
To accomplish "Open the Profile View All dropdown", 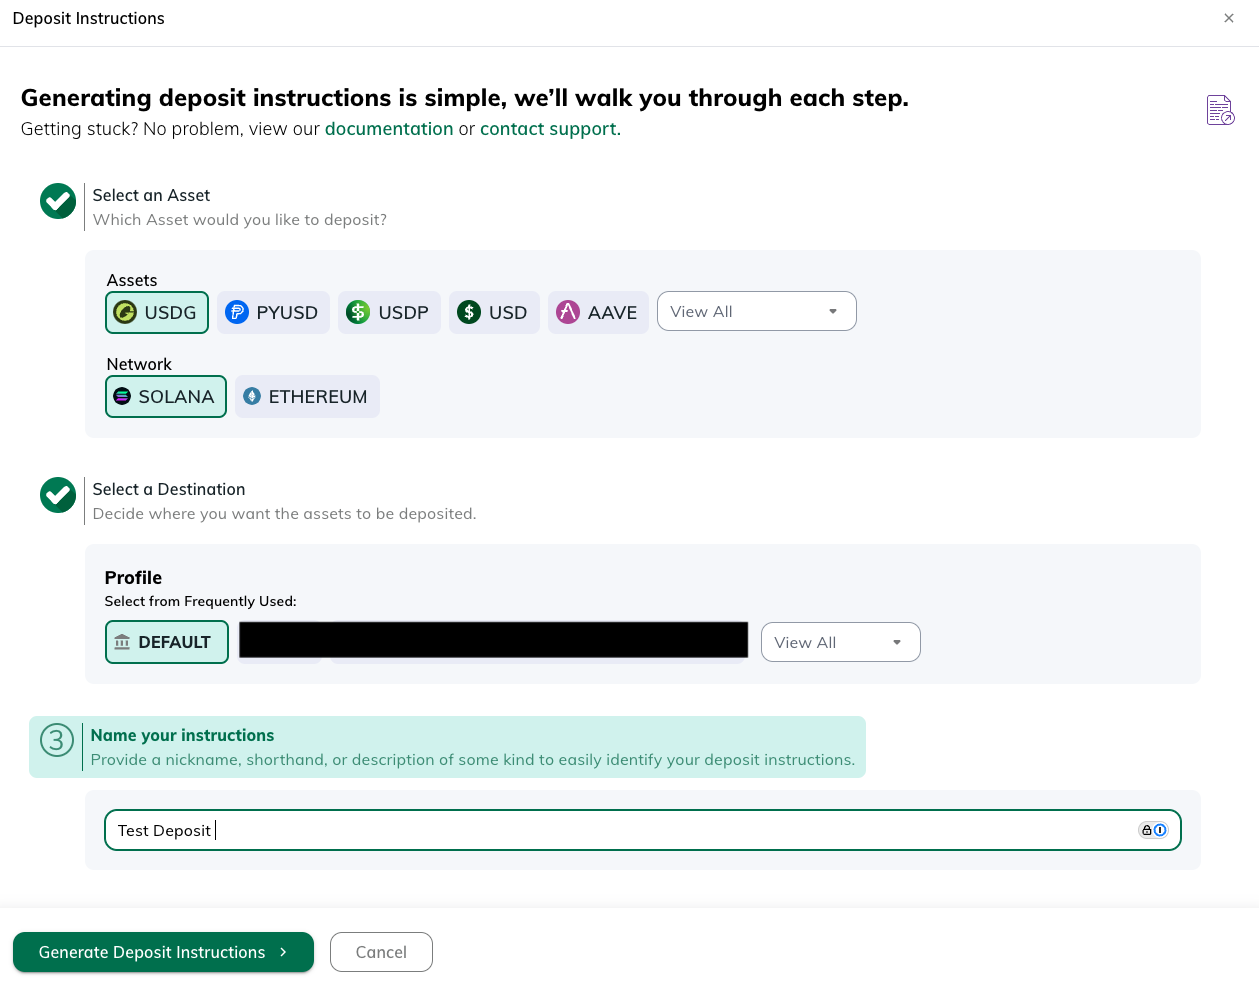I will point(841,642).
